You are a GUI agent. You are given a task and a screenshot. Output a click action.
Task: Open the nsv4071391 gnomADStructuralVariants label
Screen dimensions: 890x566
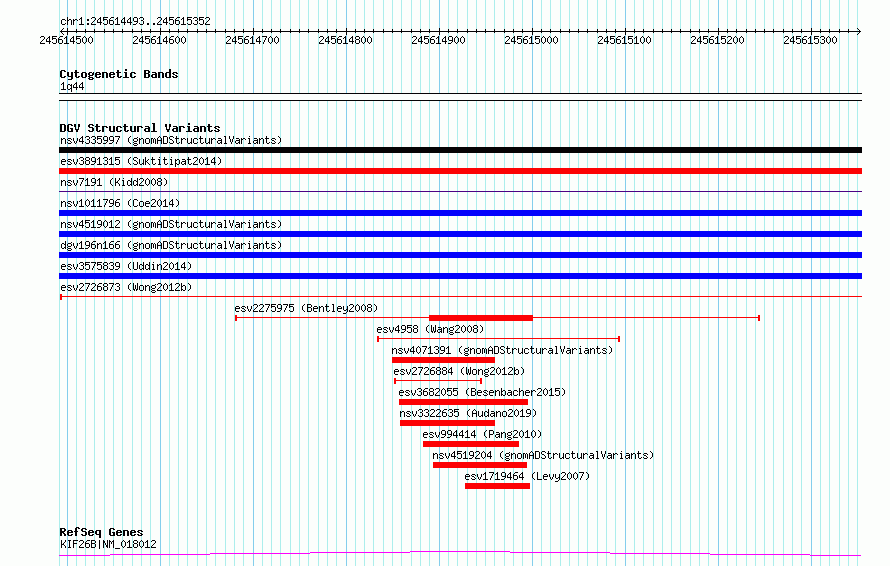(502, 350)
